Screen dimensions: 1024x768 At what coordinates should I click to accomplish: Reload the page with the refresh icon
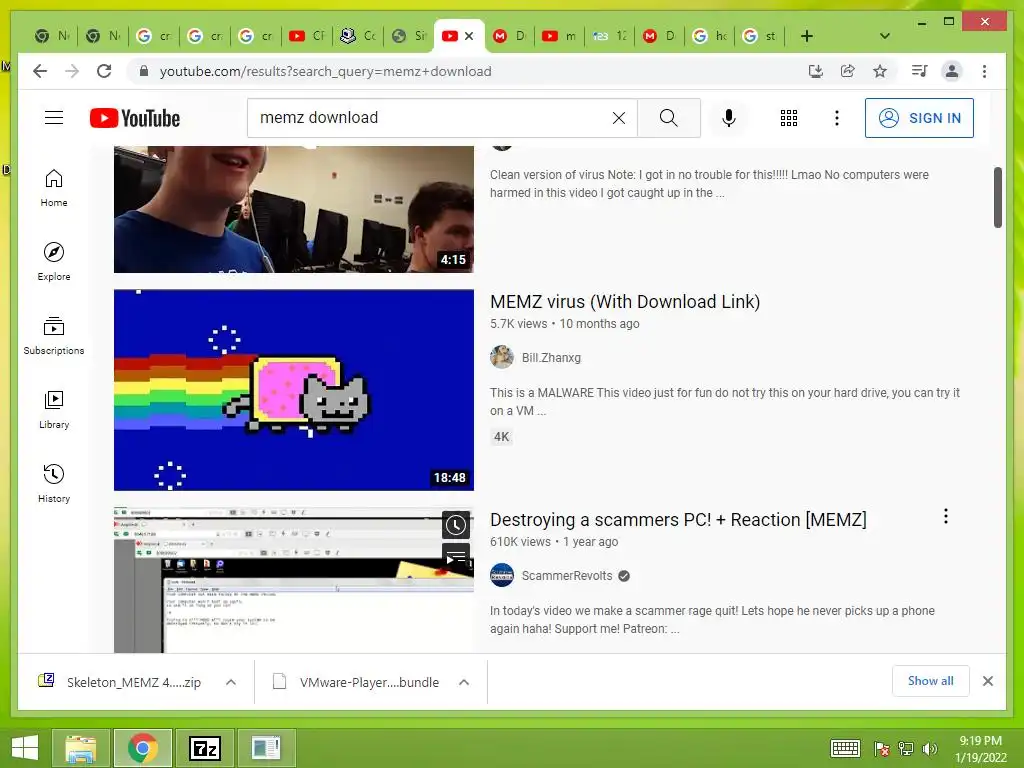[104, 71]
